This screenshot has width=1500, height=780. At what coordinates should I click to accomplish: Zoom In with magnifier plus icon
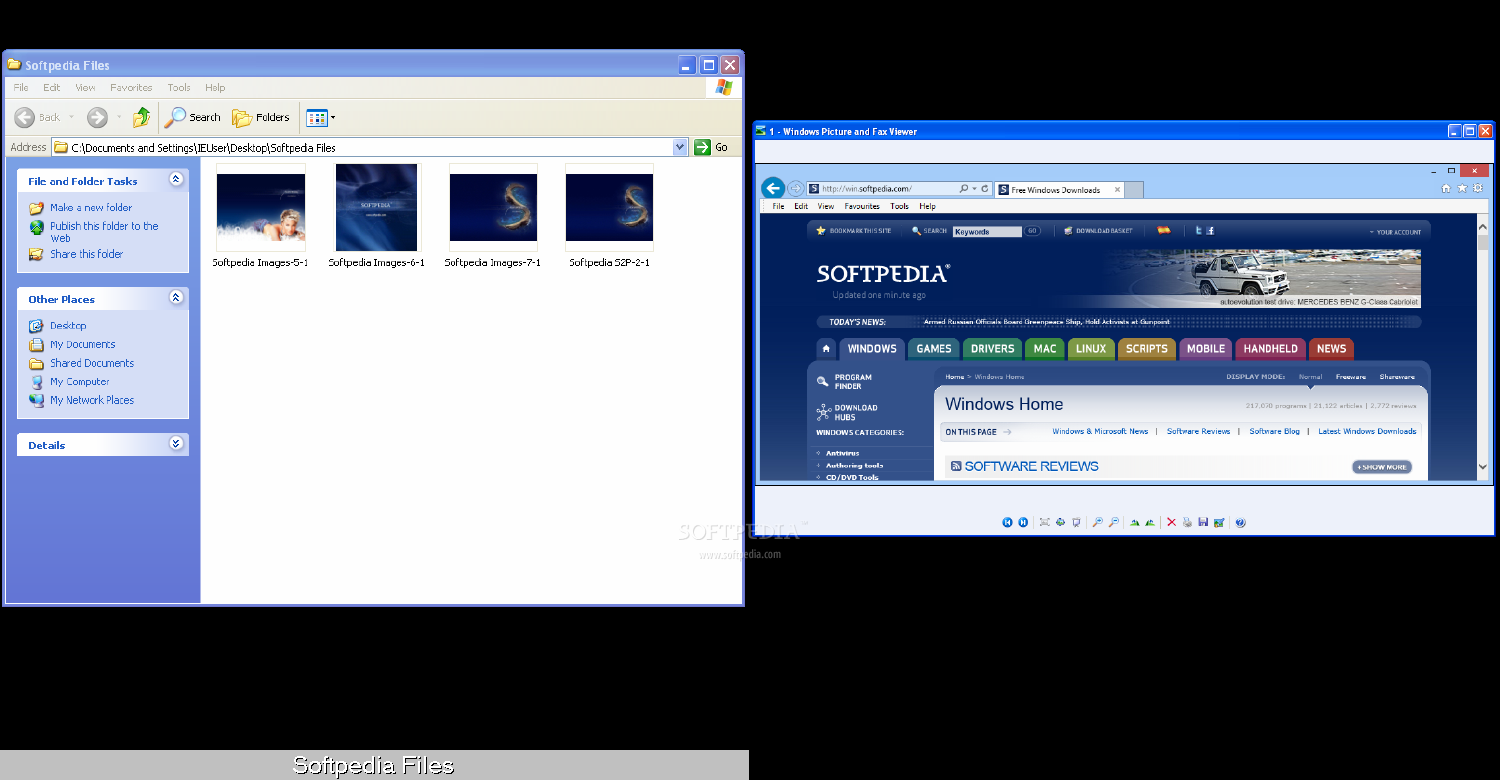pos(1097,522)
